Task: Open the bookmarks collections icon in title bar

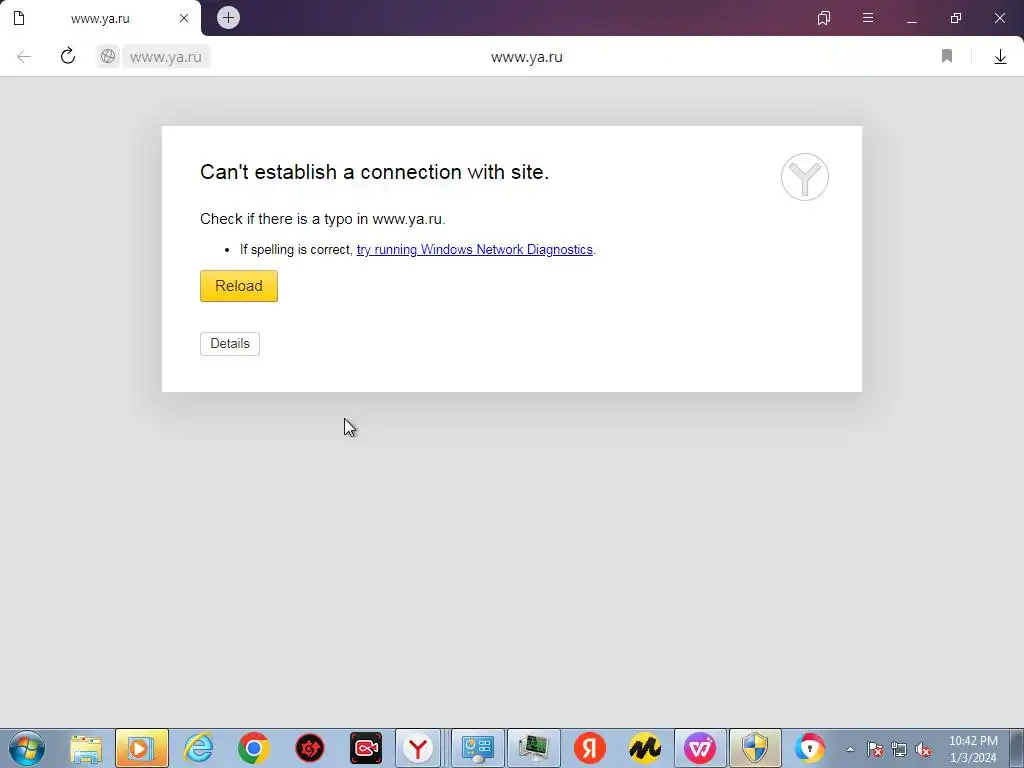Action: (824, 18)
